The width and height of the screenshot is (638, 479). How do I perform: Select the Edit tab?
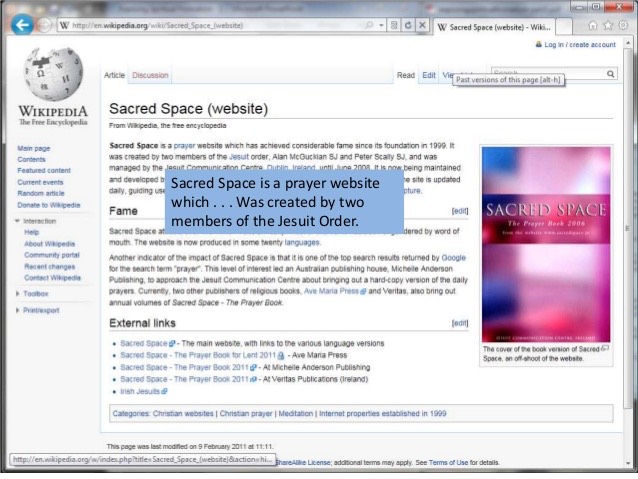428,75
